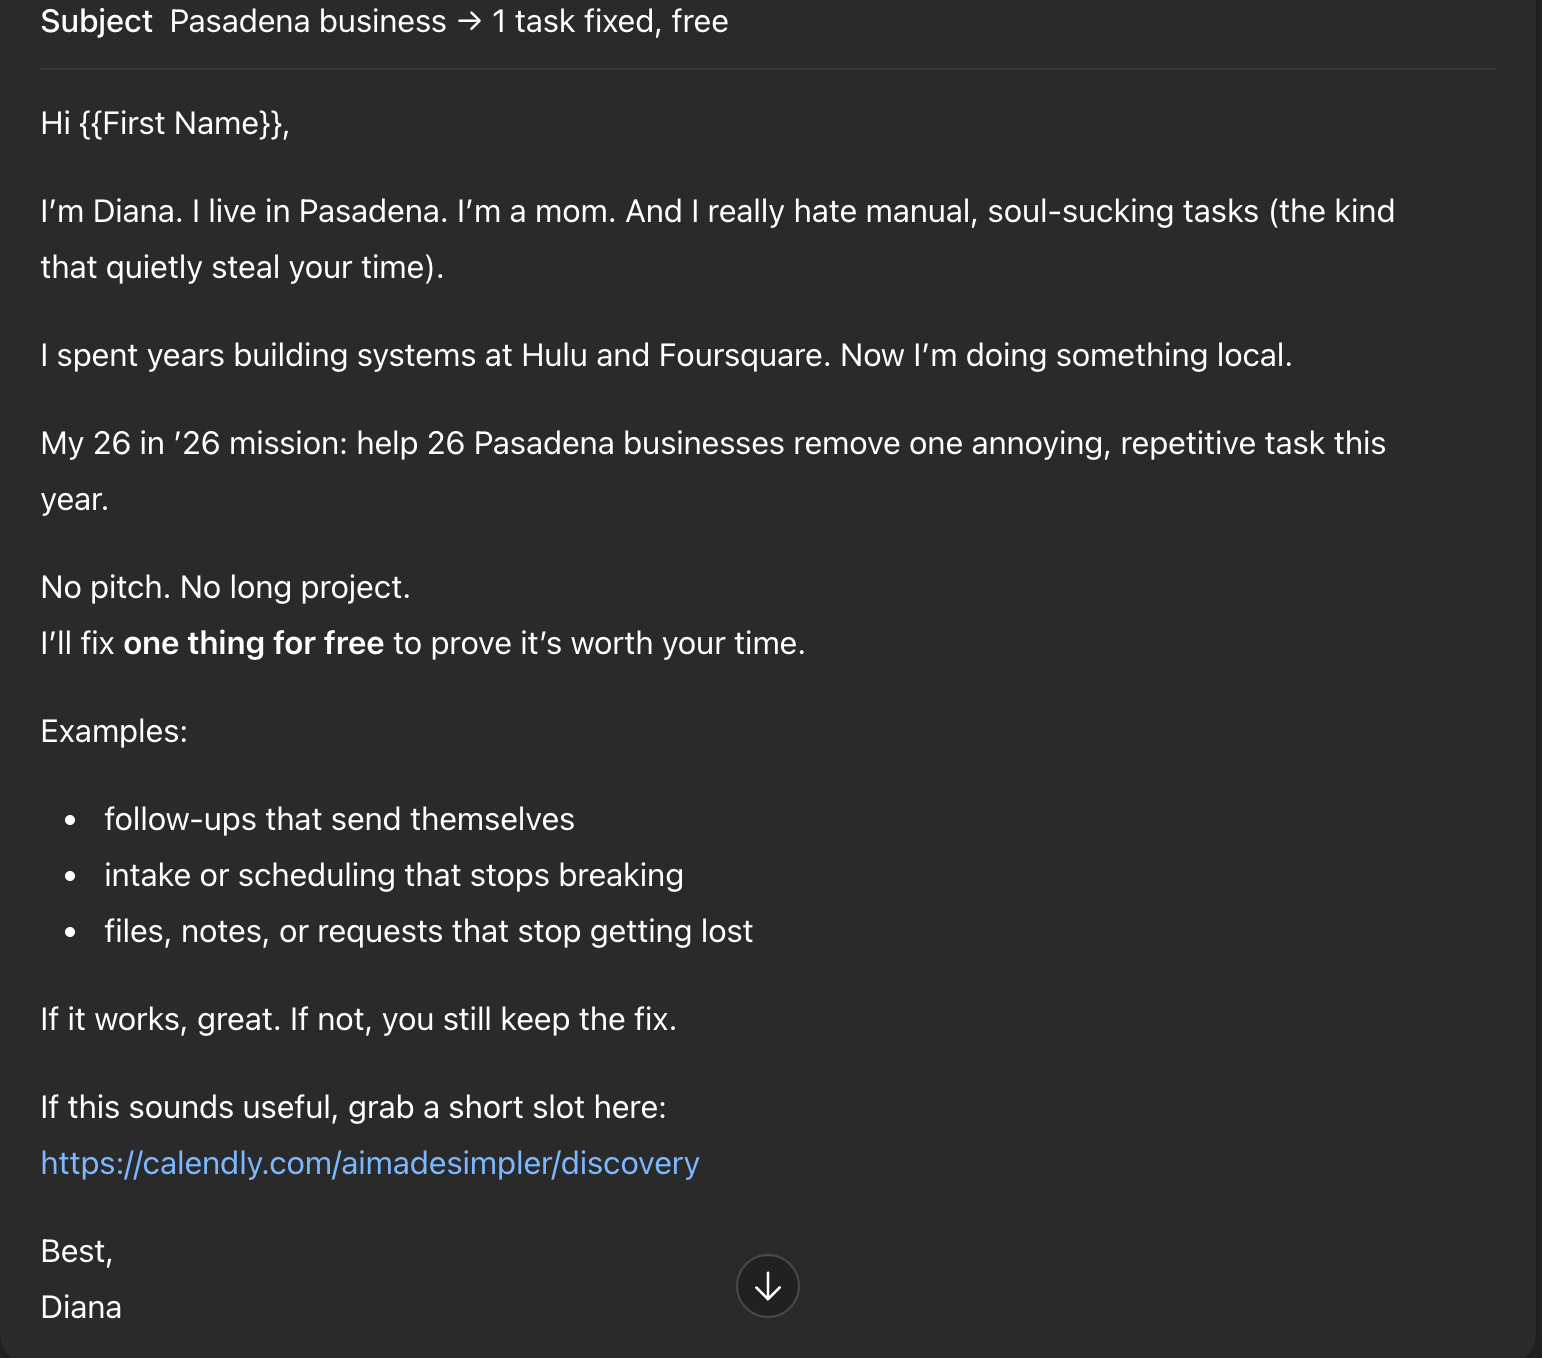Click the 'Examples:' heading line
Image resolution: width=1542 pixels, height=1358 pixels.
[x=114, y=731]
